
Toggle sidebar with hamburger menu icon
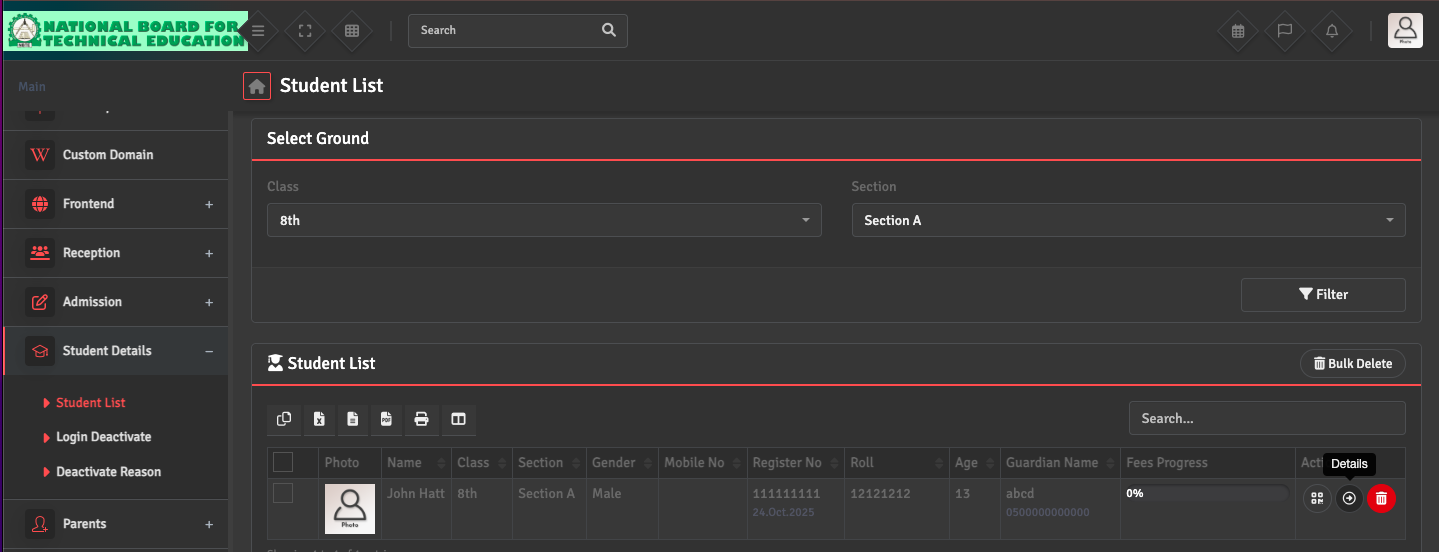pos(258,31)
